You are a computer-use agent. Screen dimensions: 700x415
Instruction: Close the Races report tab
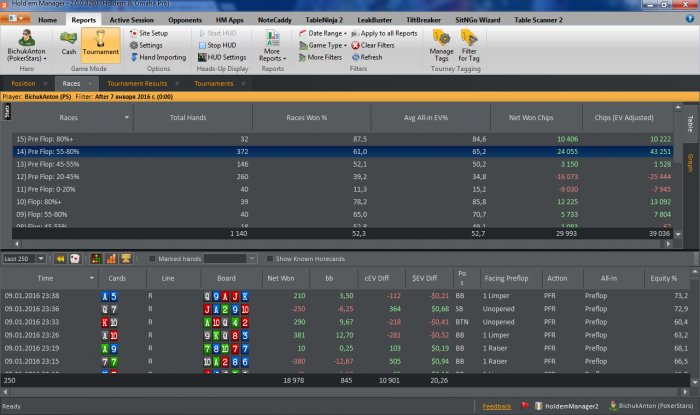[x=90, y=83]
